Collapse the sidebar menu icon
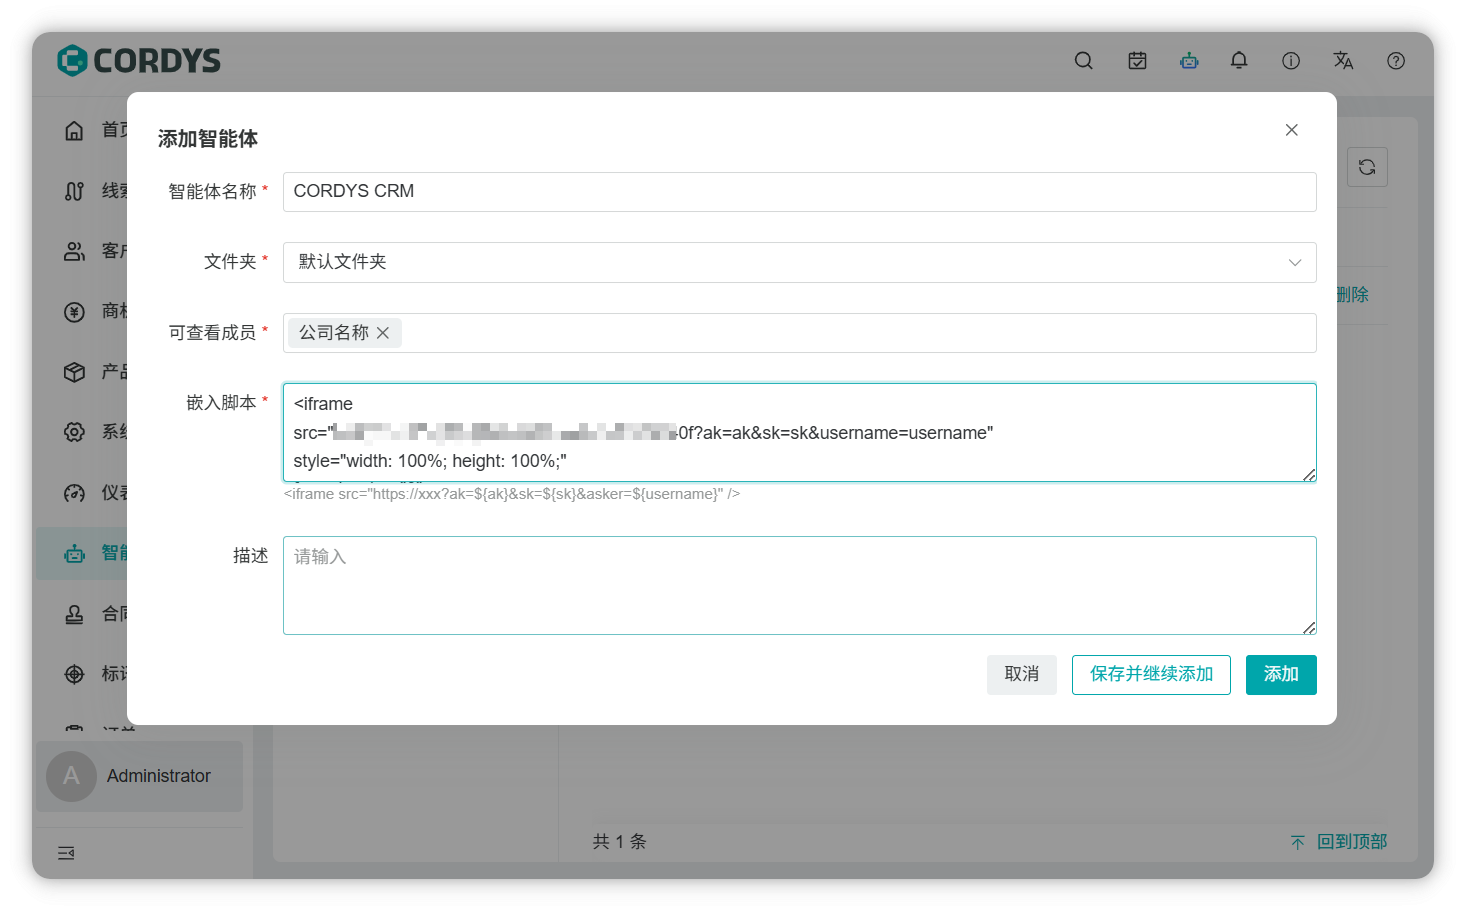This screenshot has height=911, width=1466. pyautogui.click(x=66, y=853)
